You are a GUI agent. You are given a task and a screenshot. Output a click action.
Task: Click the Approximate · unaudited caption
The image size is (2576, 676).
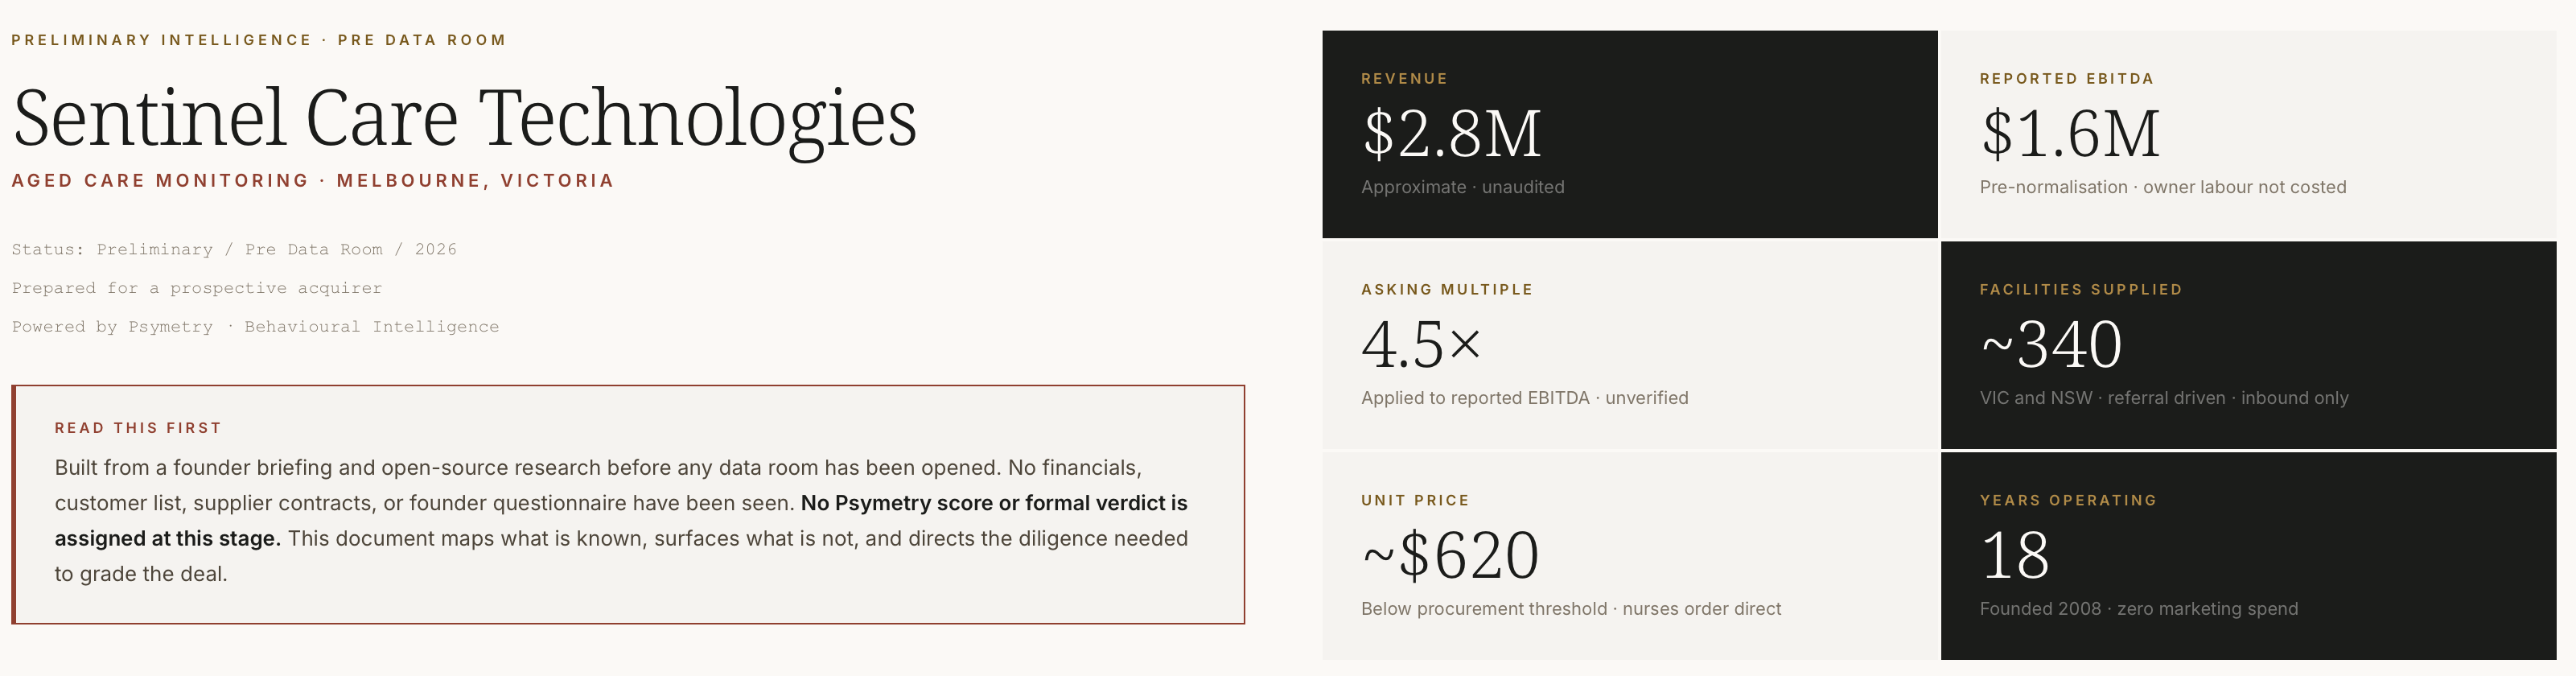(x=1462, y=187)
